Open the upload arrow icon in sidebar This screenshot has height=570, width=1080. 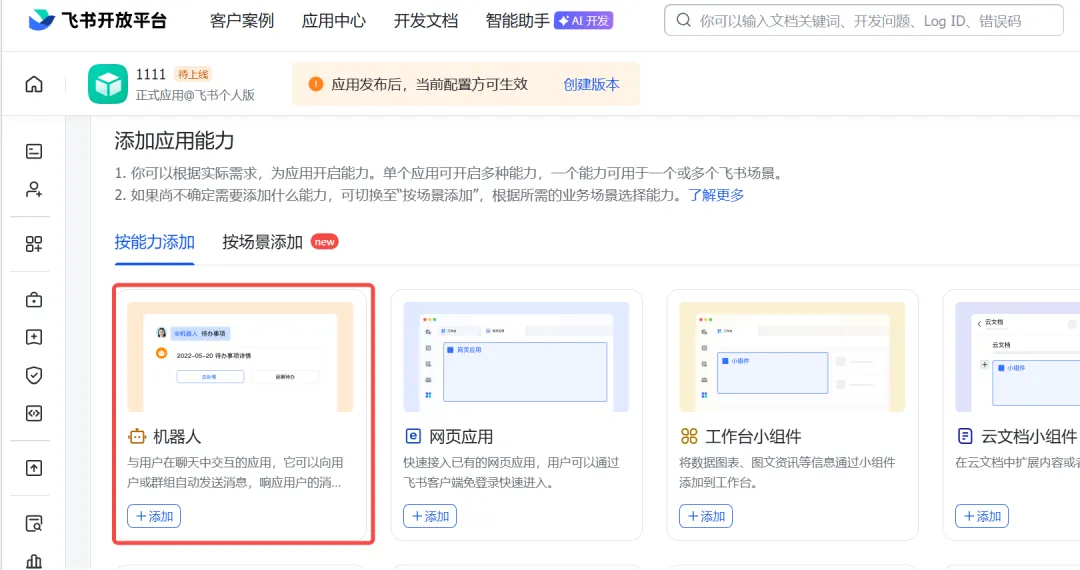[x=34, y=468]
